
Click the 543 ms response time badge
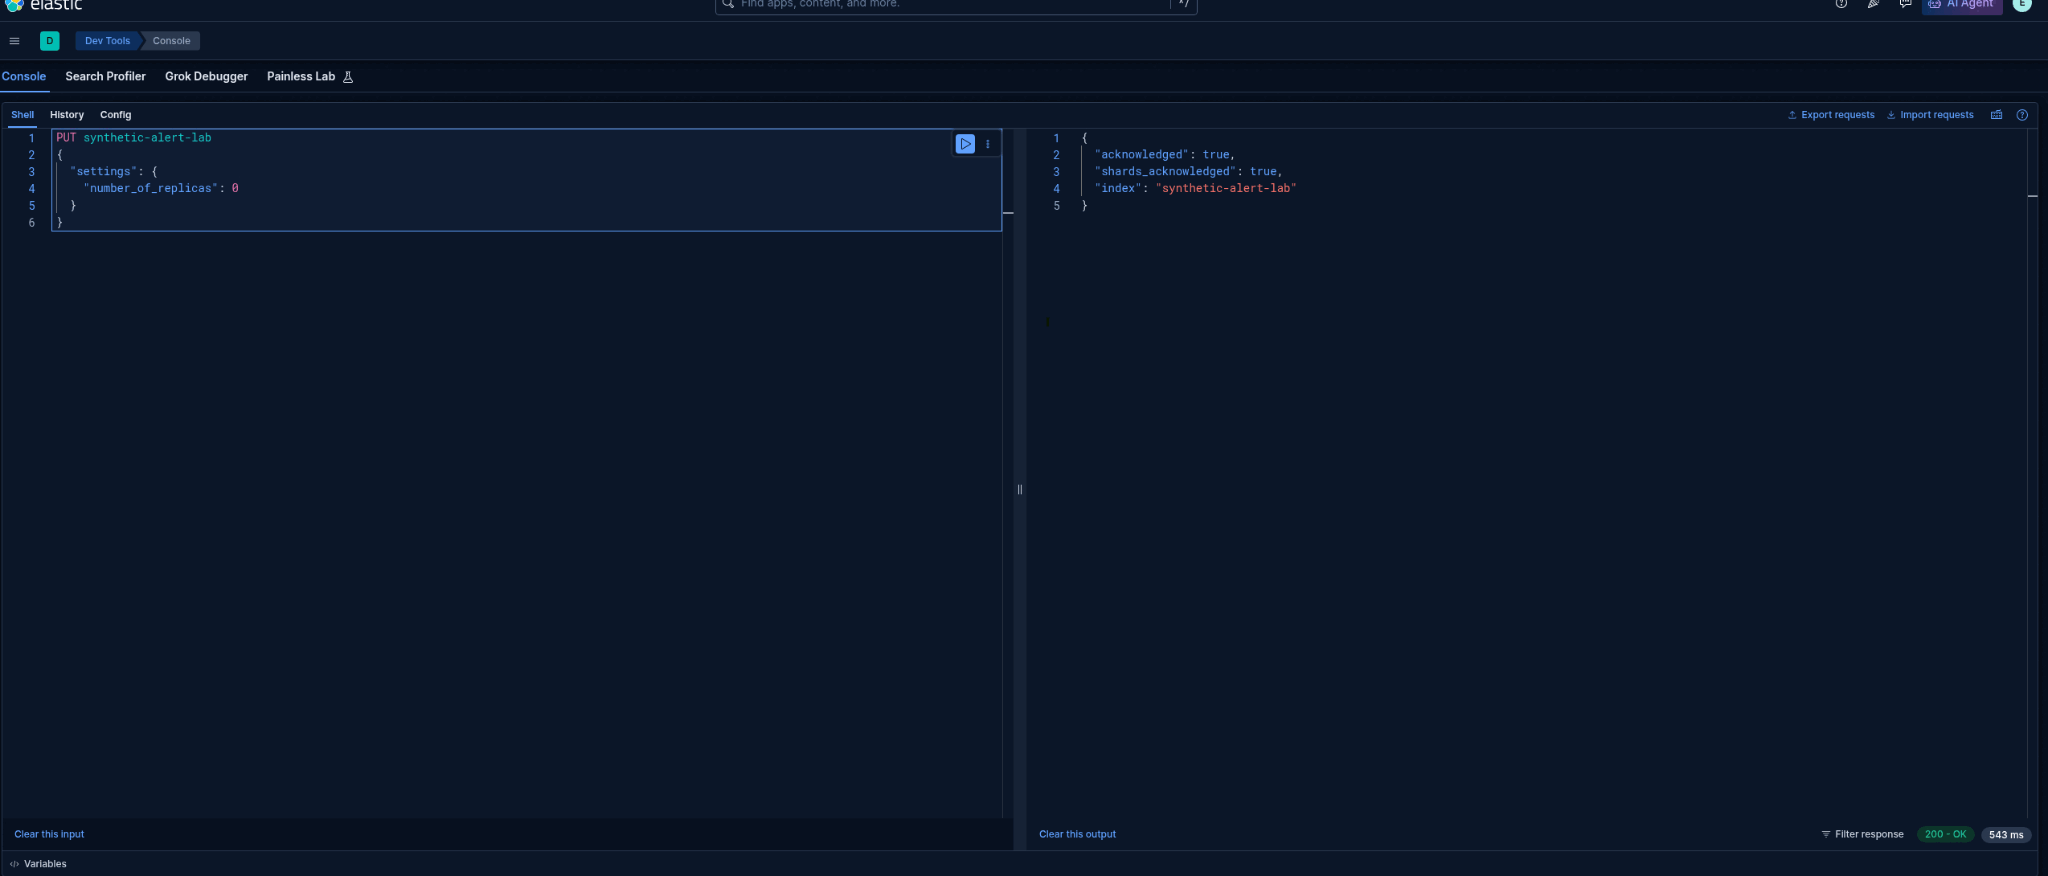(2005, 835)
